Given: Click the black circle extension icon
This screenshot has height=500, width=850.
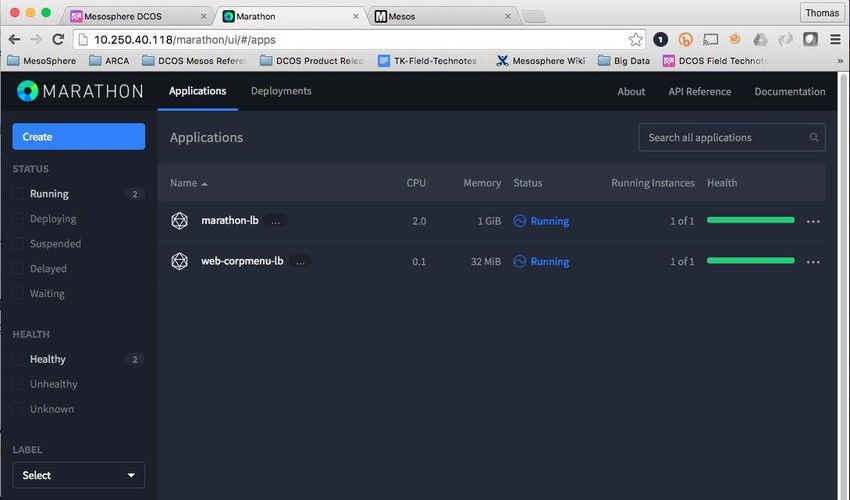Looking at the screenshot, I should click(660, 39).
